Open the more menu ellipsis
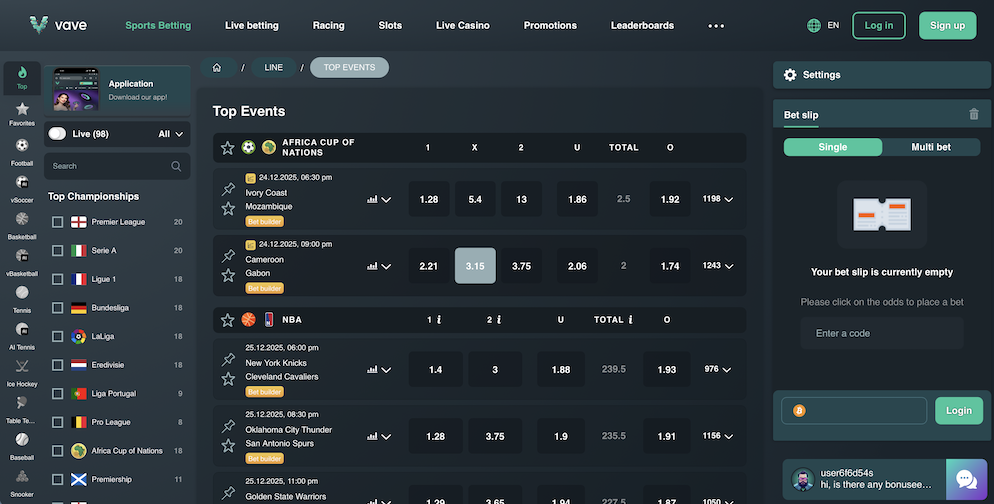Image resolution: width=994 pixels, height=504 pixels. tap(716, 26)
